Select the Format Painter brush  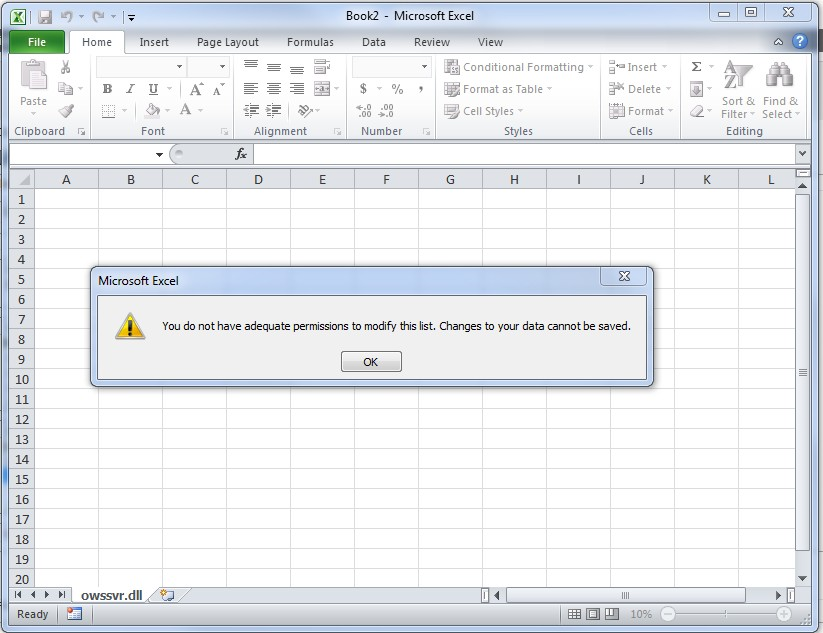click(66, 110)
